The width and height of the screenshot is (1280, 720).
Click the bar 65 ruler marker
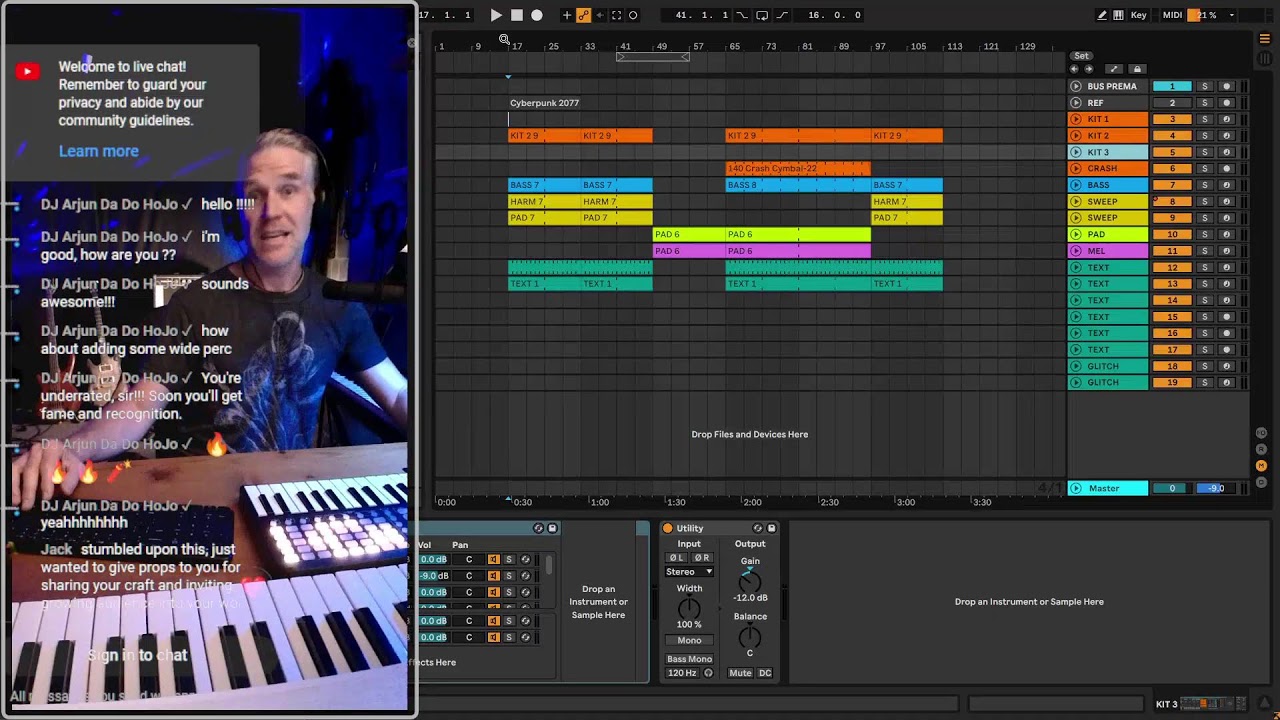734,46
